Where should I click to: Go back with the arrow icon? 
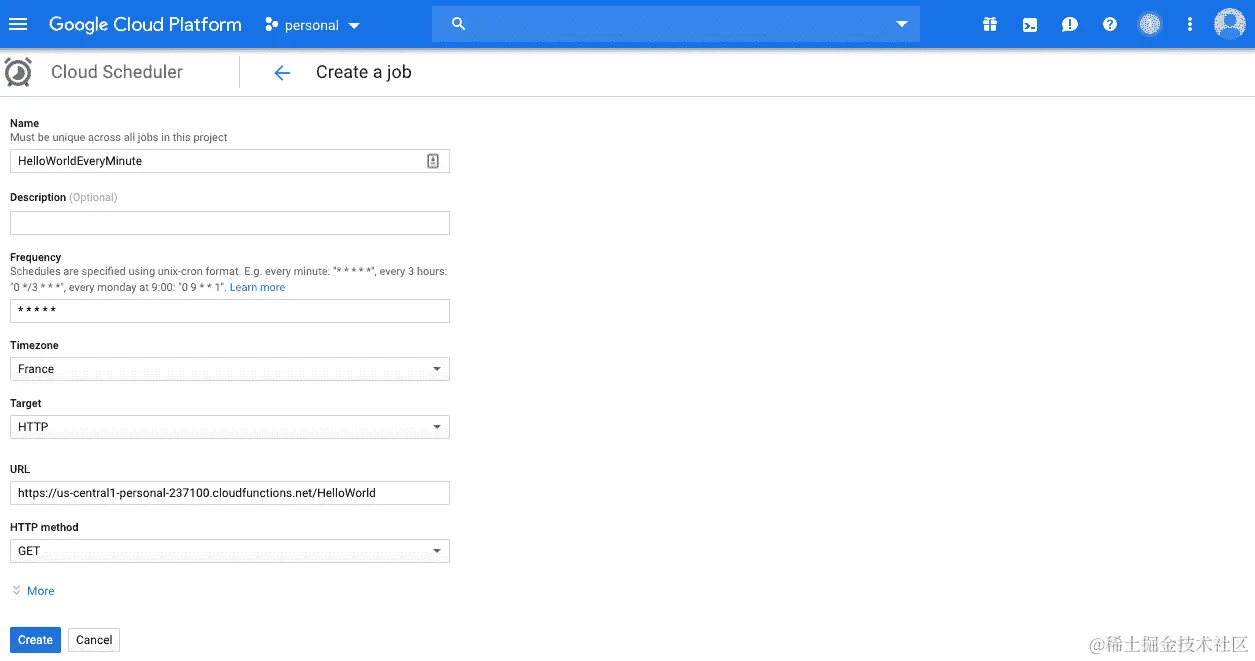(x=282, y=72)
